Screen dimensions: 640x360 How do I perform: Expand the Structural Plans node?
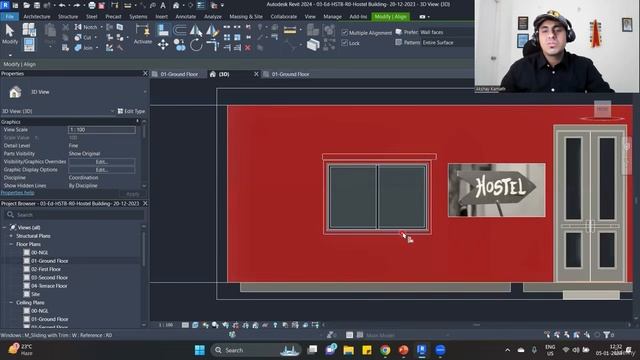pyautogui.click(x=11, y=236)
